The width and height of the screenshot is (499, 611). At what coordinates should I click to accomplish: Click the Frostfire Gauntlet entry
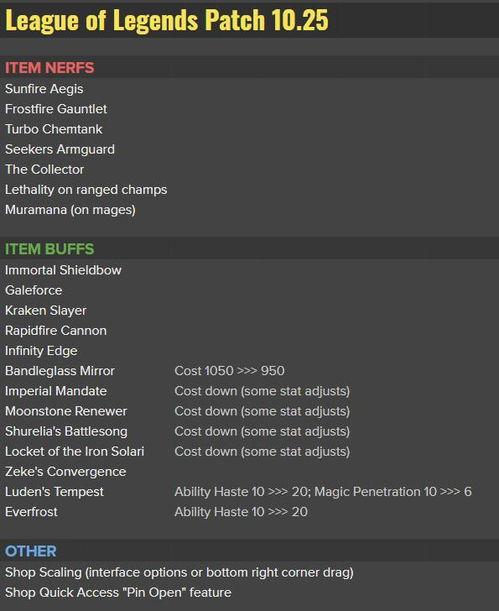(x=56, y=109)
